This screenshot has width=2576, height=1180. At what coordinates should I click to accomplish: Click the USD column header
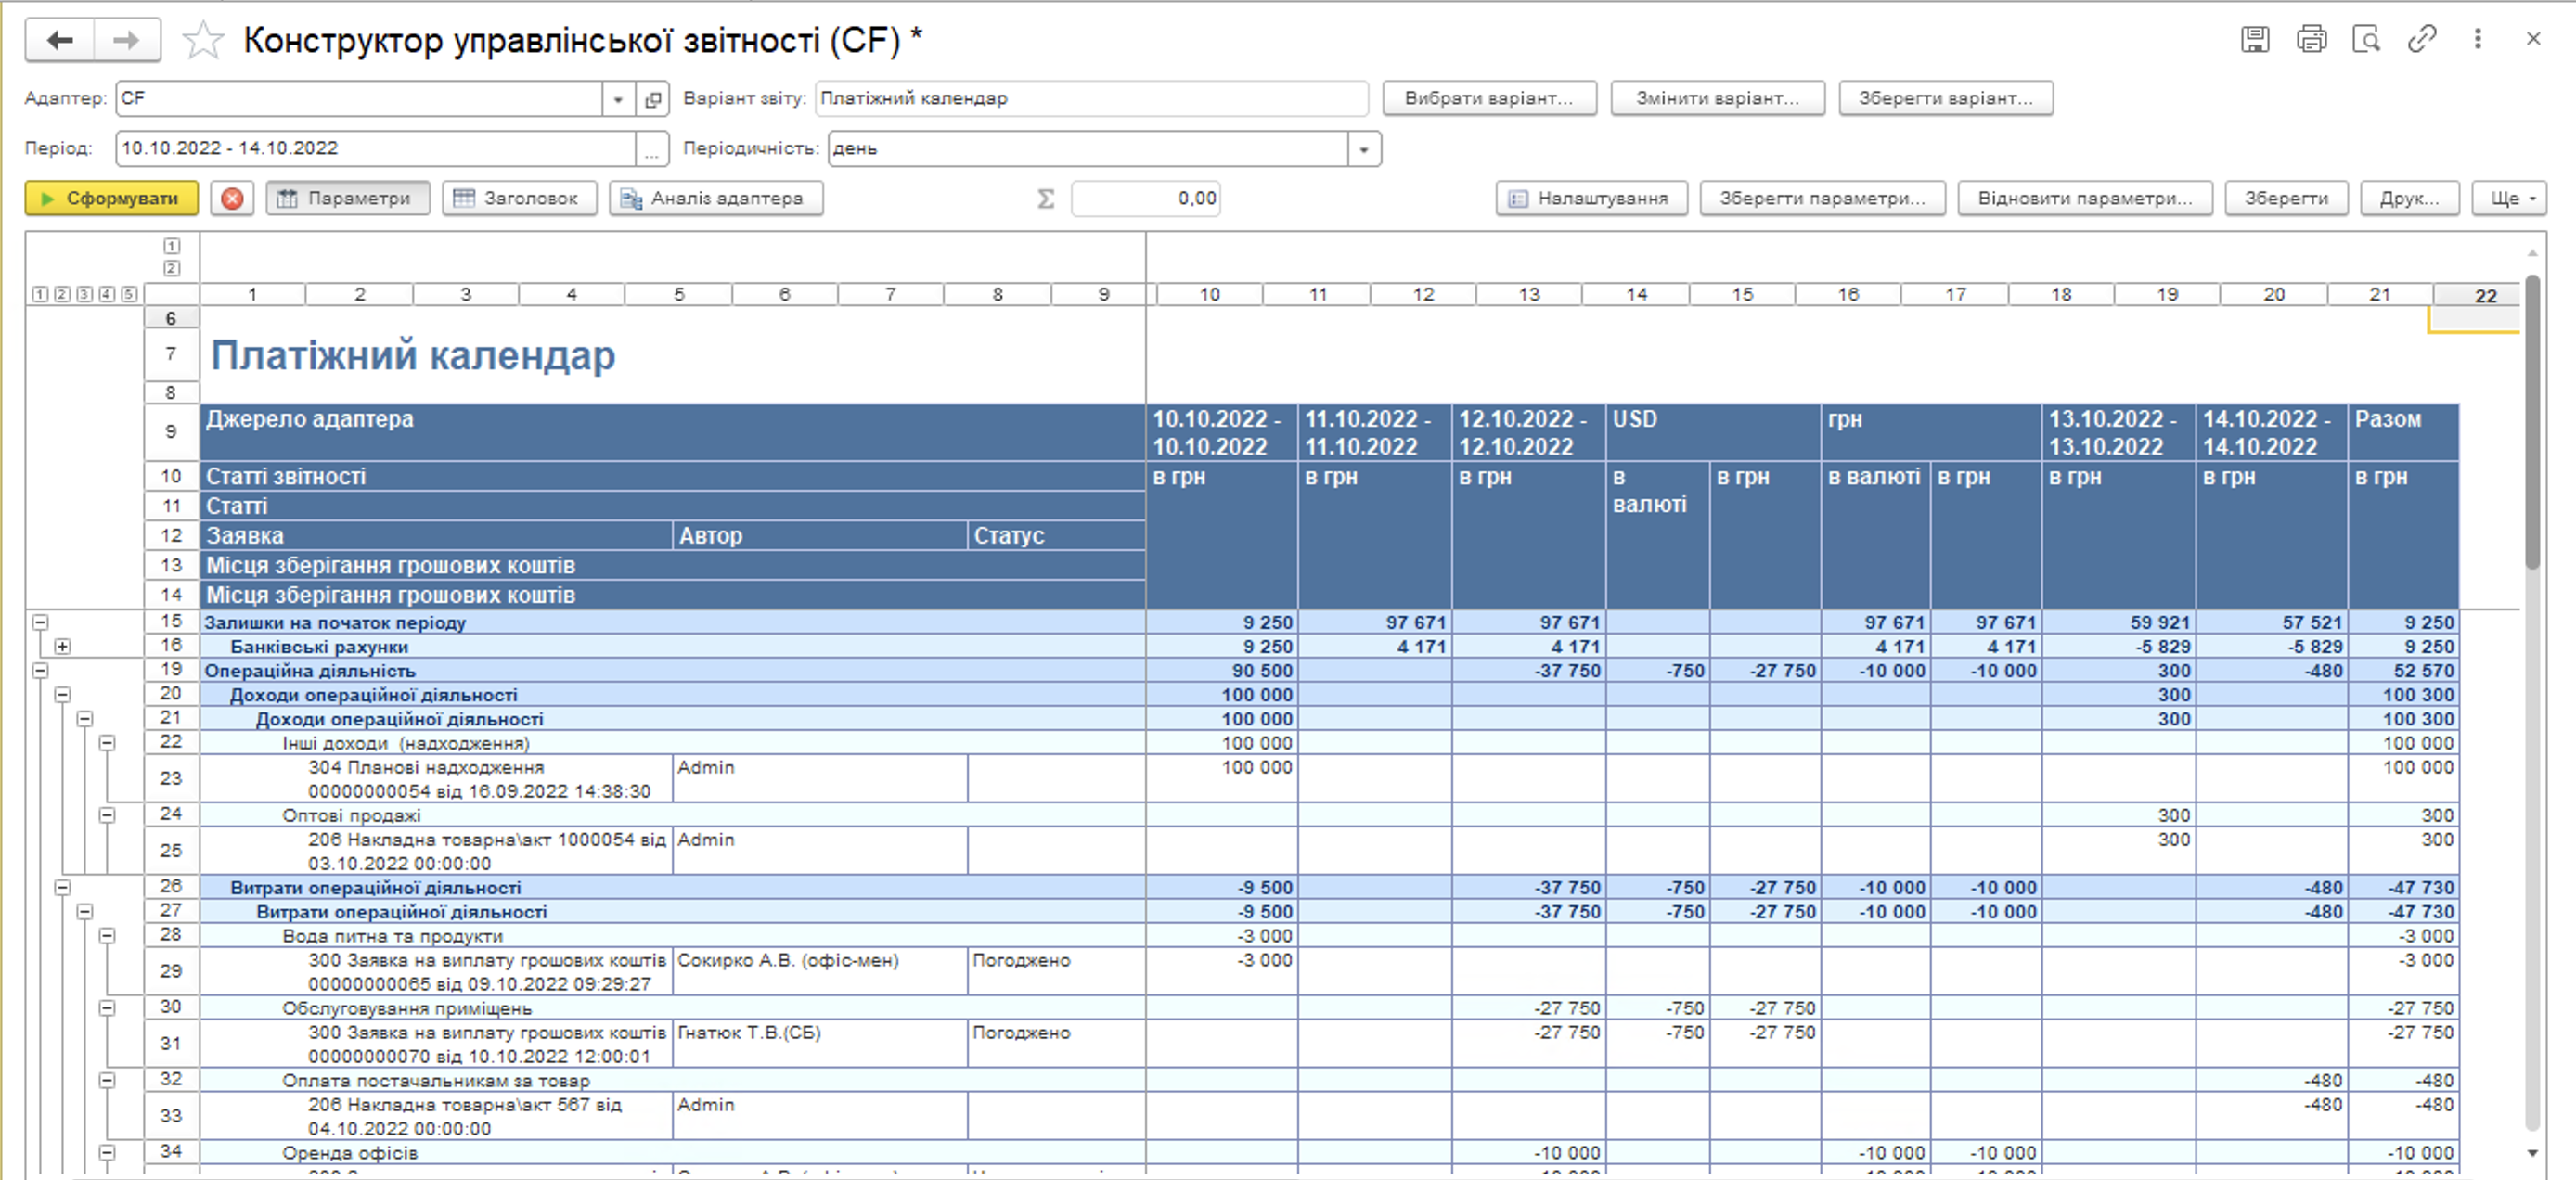coord(1713,432)
